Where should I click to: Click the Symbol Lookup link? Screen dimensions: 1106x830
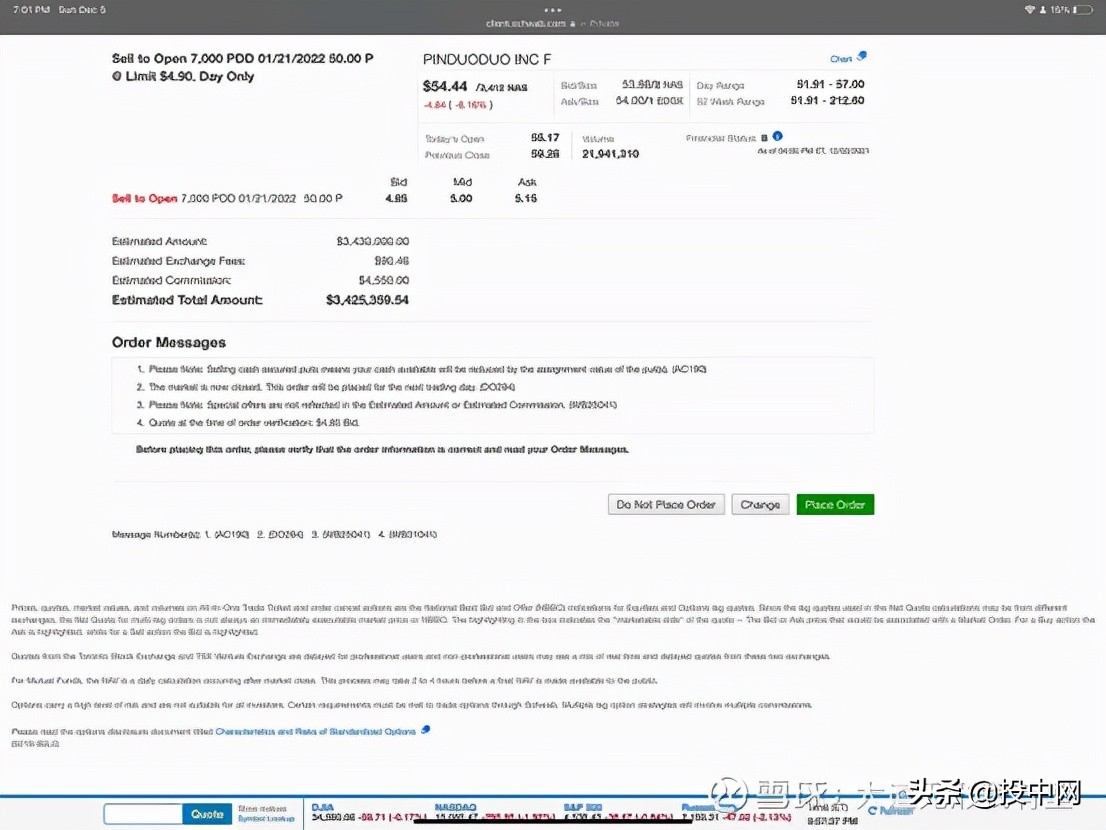point(266,819)
